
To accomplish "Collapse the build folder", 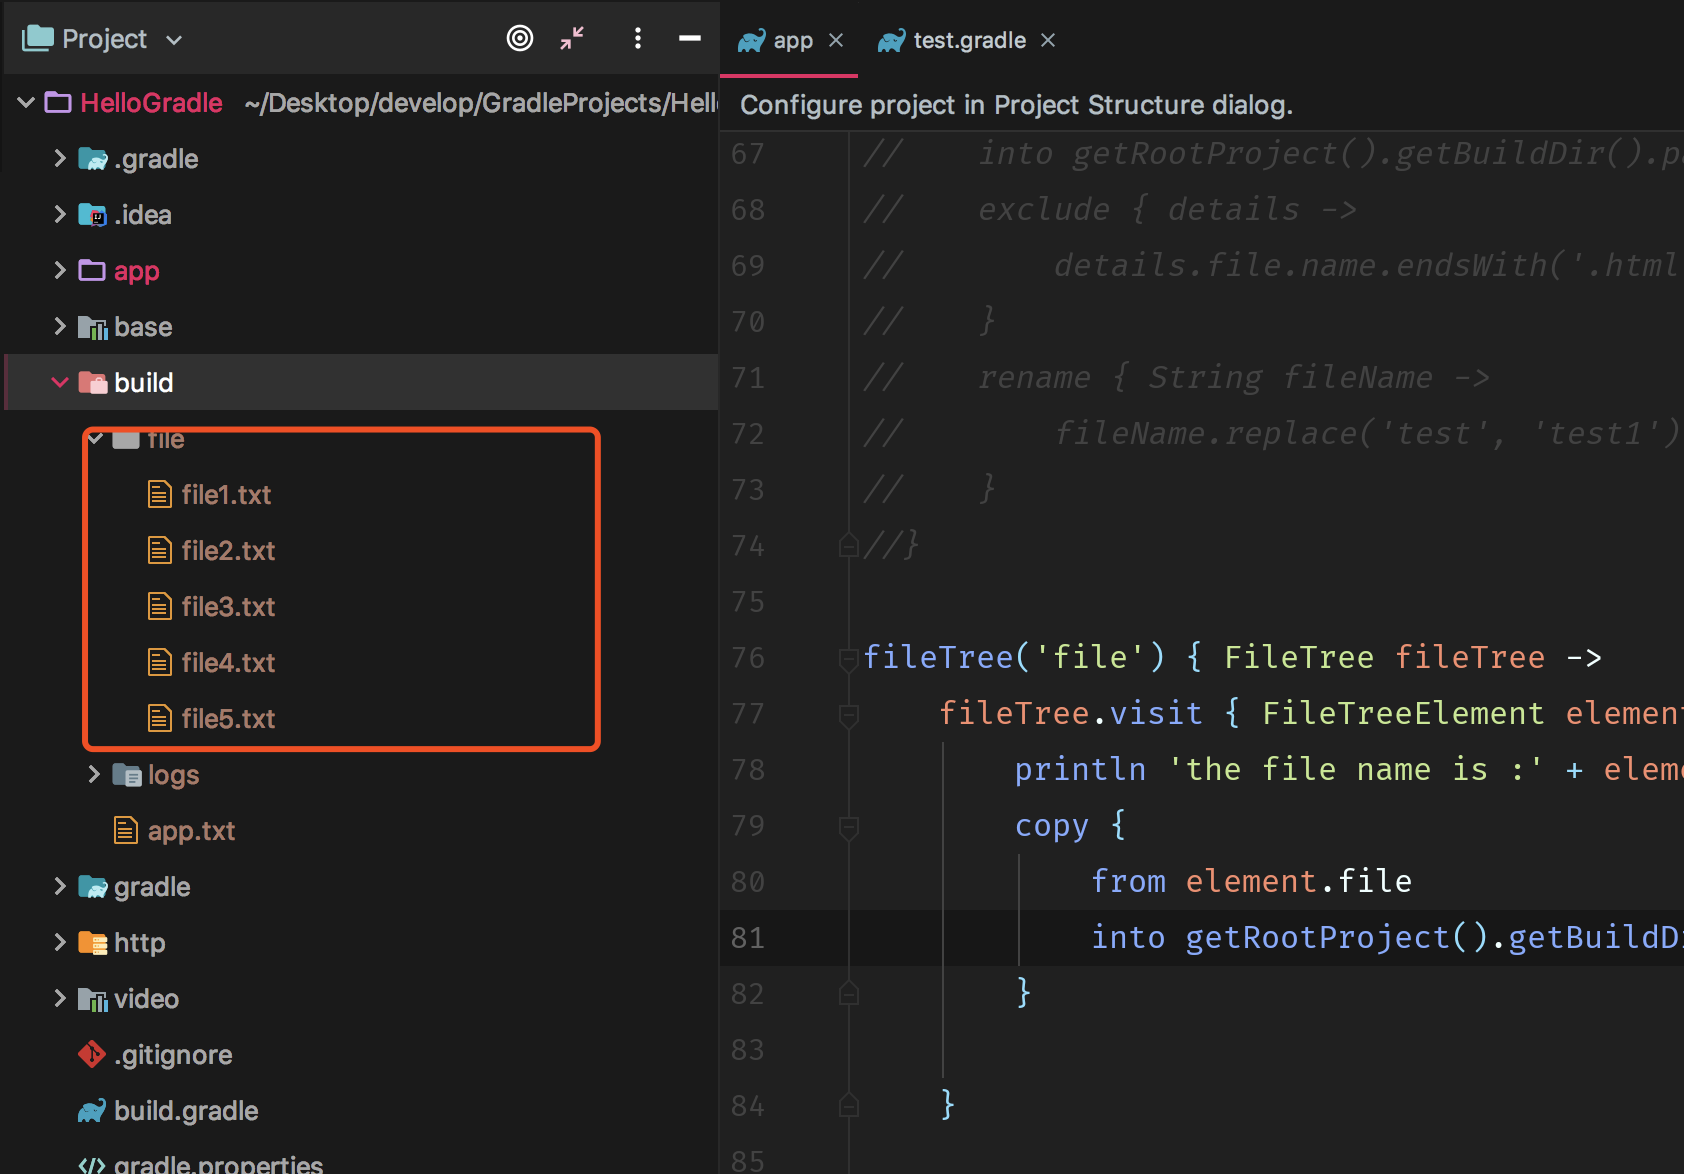I will pyautogui.click(x=60, y=382).
